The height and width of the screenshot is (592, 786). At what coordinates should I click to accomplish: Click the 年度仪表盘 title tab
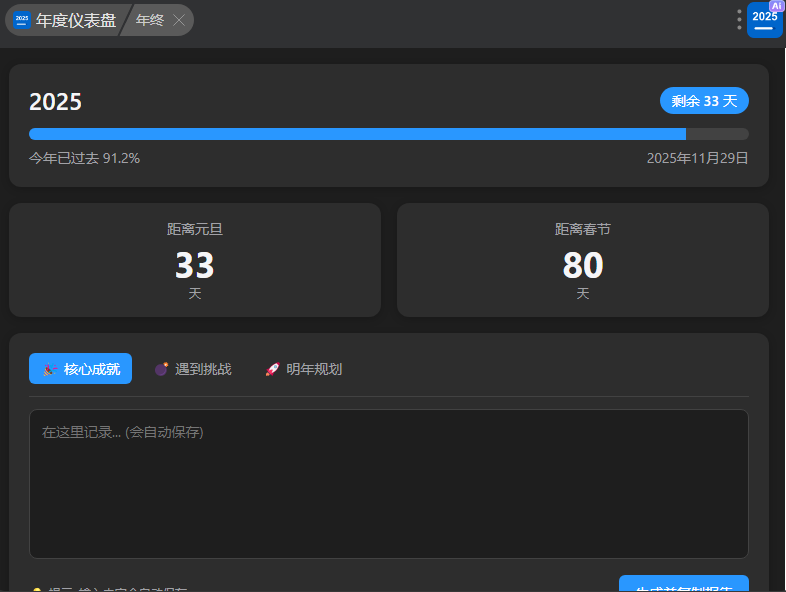click(x=76, y=20)
